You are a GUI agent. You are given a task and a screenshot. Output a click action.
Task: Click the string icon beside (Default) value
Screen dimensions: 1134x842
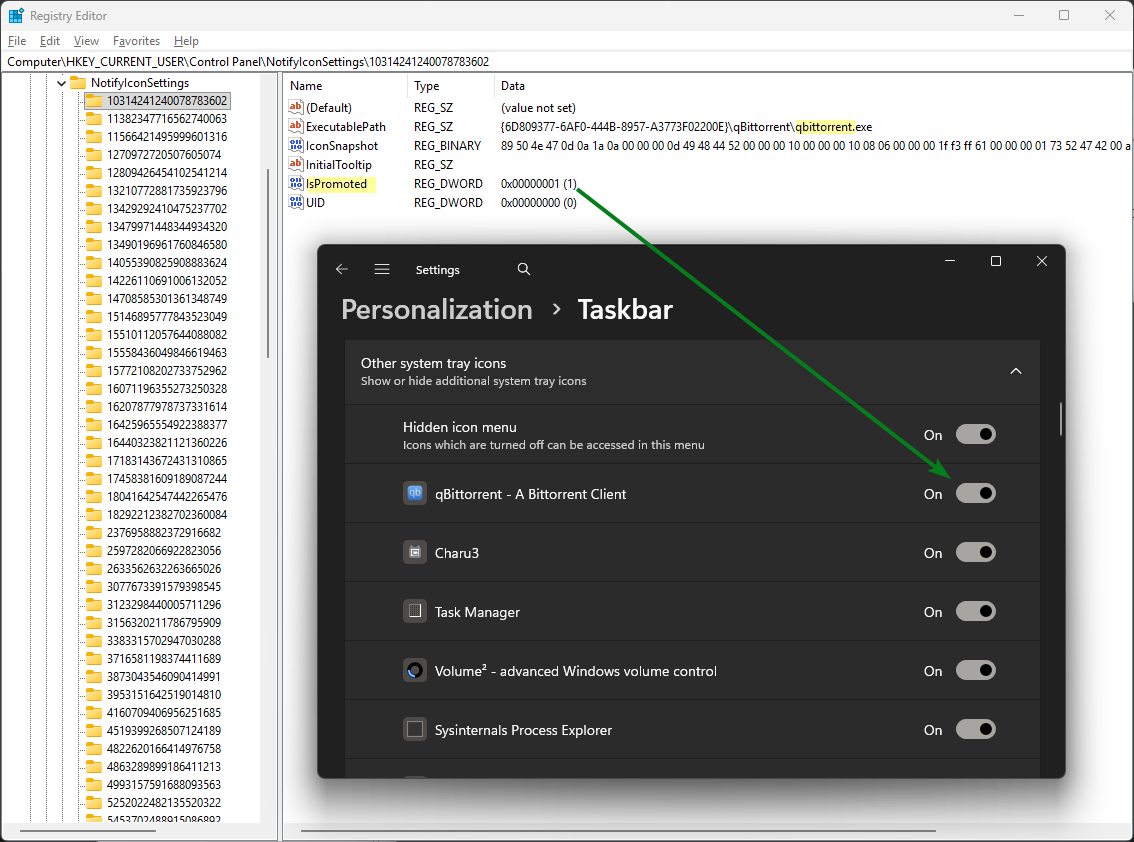tap(296, 107)
